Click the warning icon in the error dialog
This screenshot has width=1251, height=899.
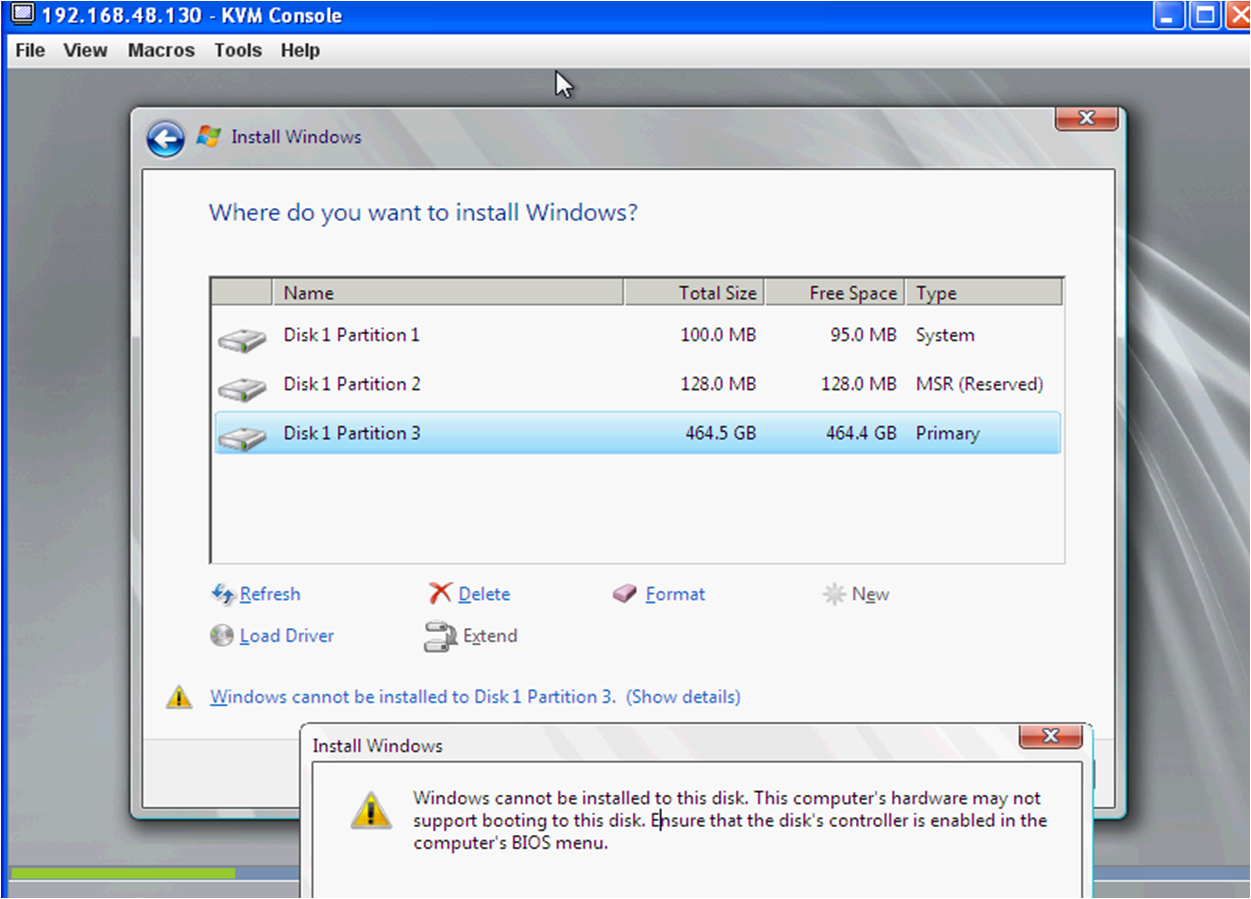(371, 809)
